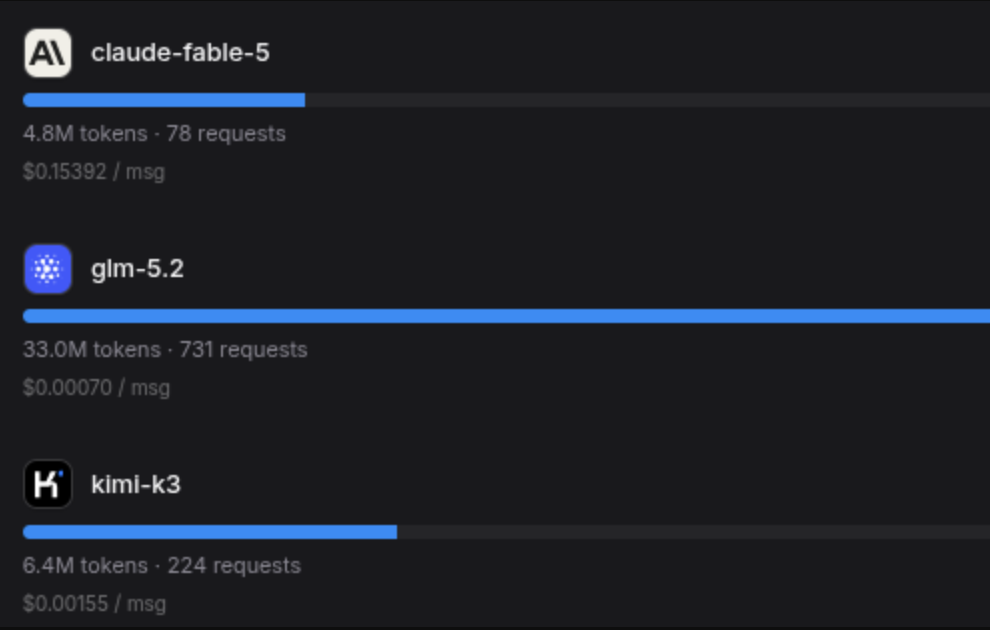990x630 pixels.
Task: Click the 33.0M tokens · 731 requests text
Action: 165,350
